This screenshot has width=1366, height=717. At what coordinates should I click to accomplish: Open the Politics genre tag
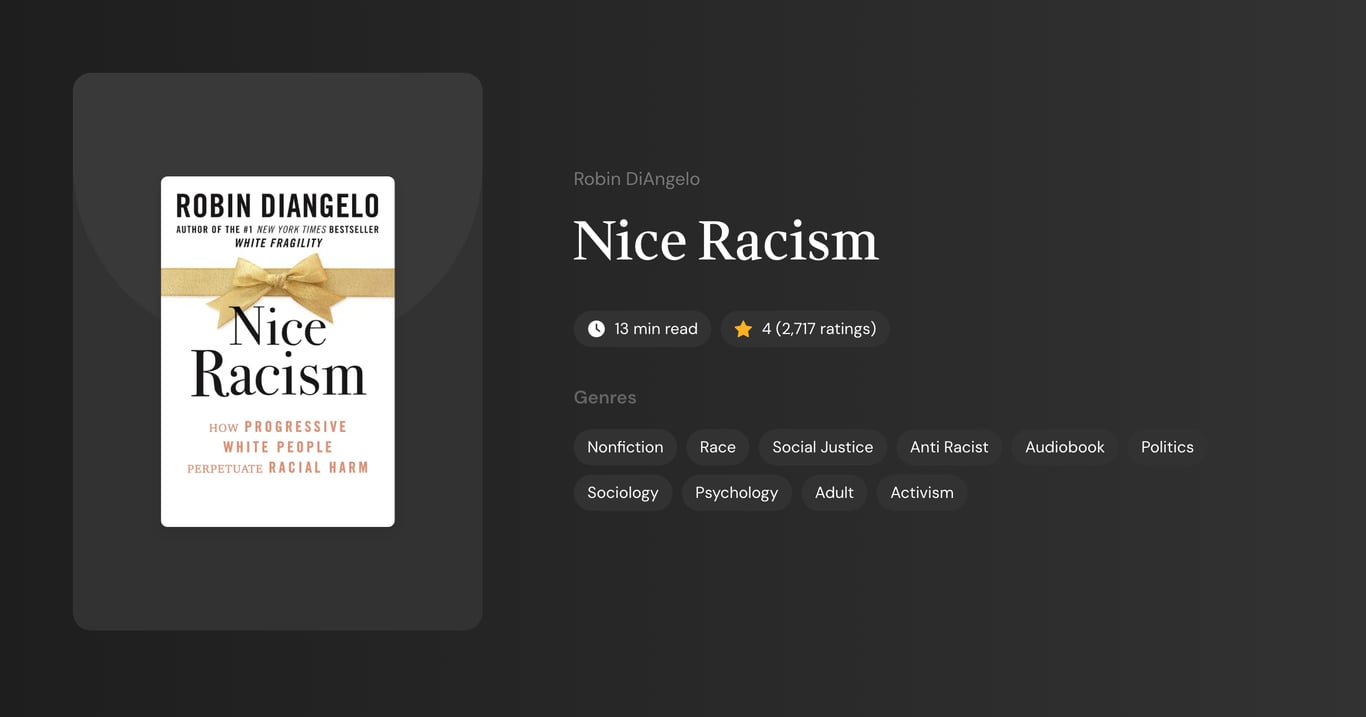coord(1166,447)
